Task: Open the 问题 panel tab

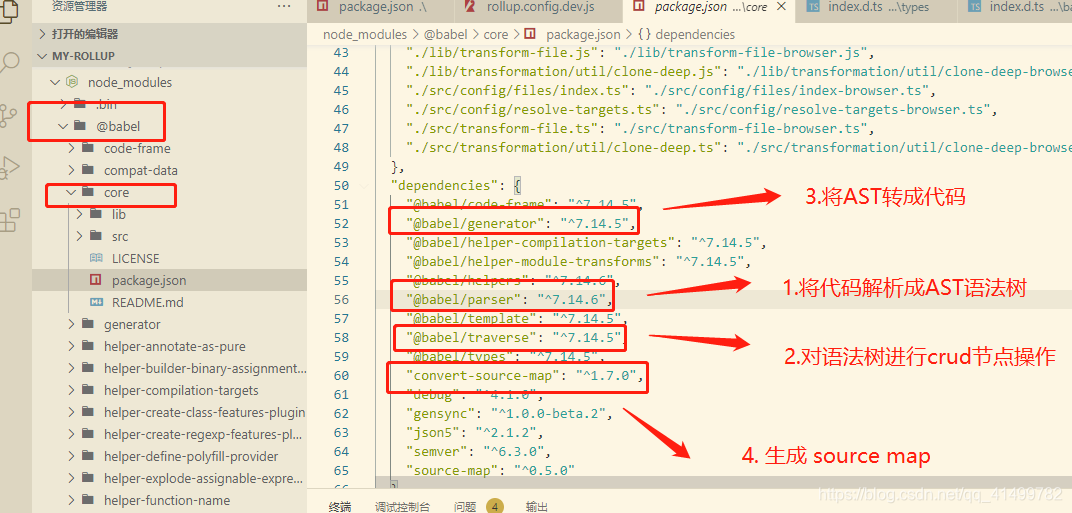Action: pos(465,506)
